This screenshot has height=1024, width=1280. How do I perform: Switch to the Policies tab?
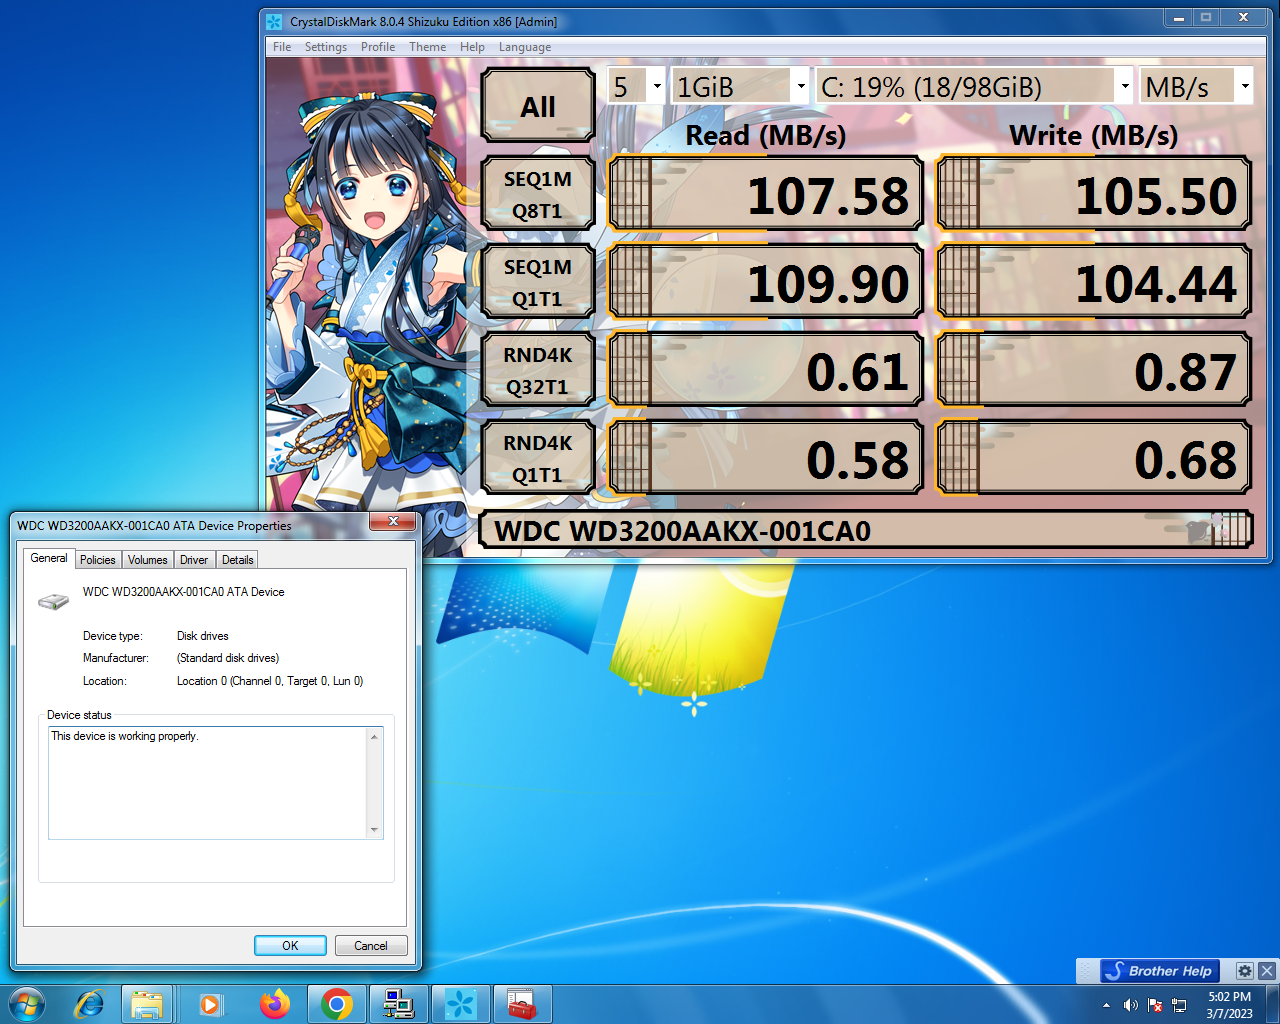pos(97,560)
